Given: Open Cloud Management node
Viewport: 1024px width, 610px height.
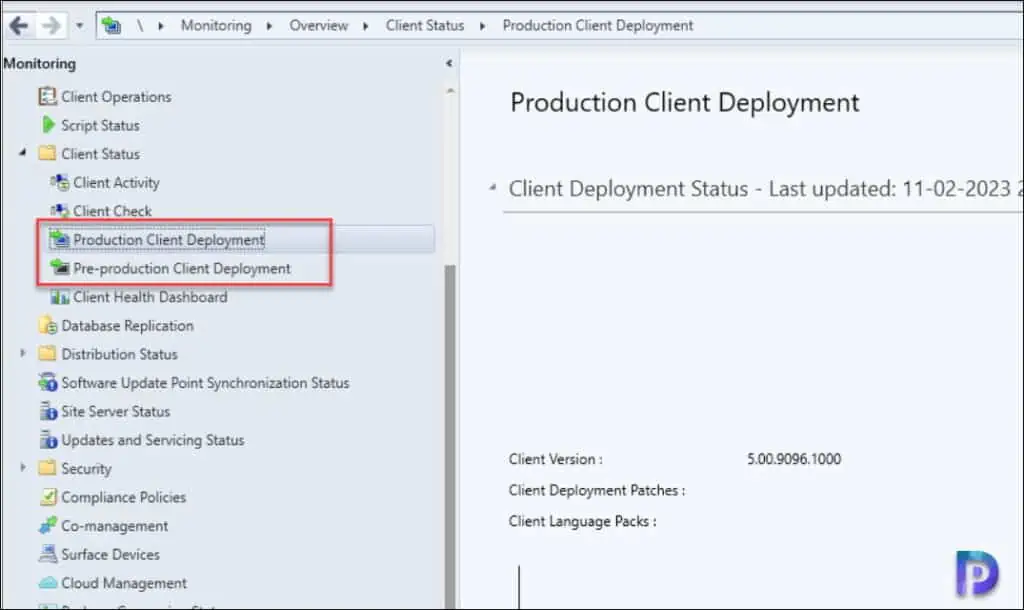Looking at the screenshot, I should 124,583.
